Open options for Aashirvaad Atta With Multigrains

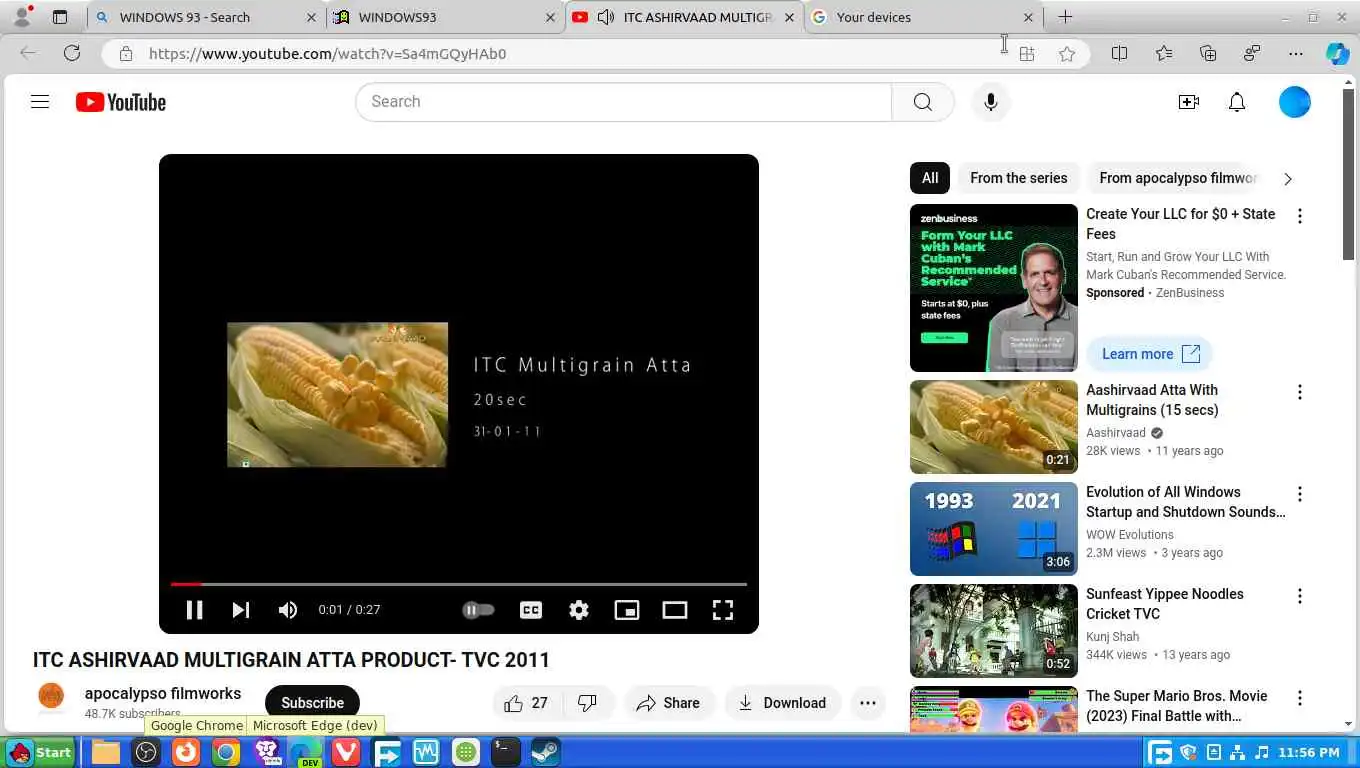(x=1300, y=392)
